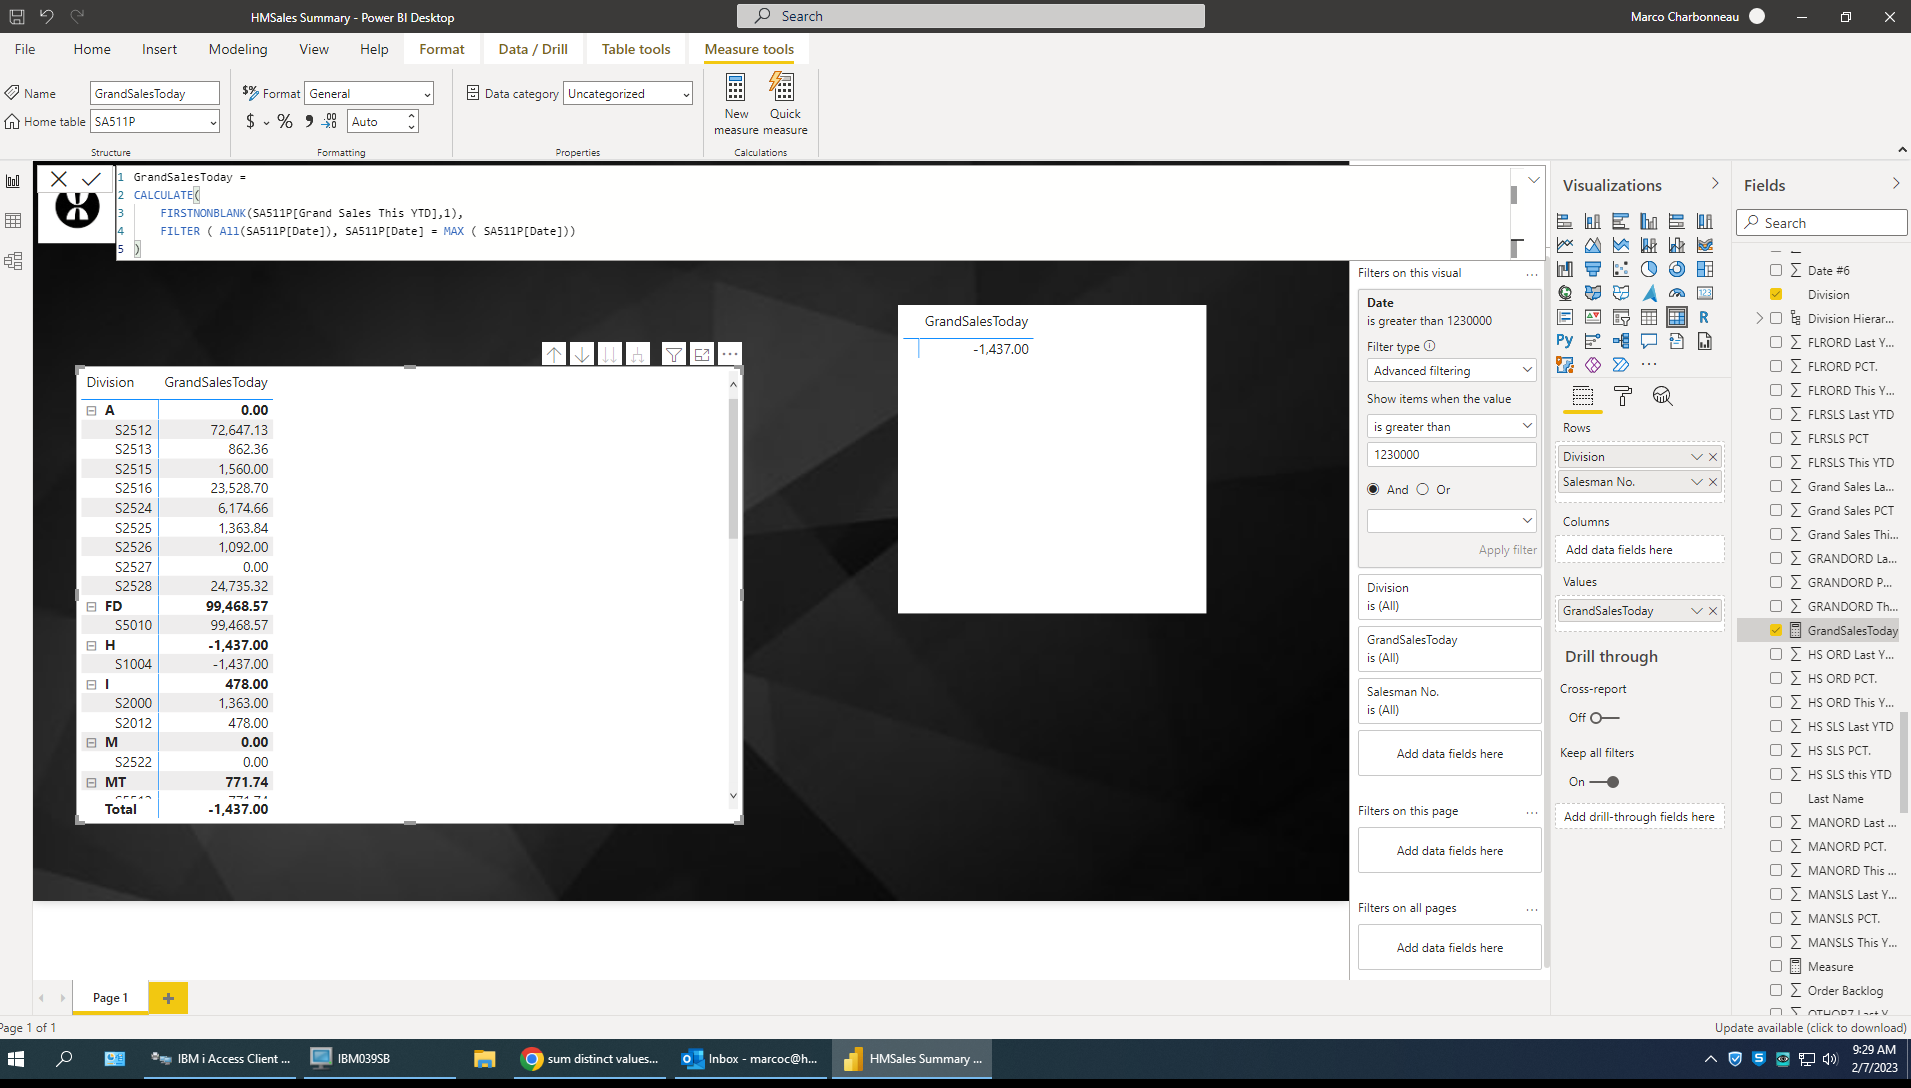Screen dimensions: 1911x1088
Task: Click Apply filter link
Action: click(x=1507, y=550)
